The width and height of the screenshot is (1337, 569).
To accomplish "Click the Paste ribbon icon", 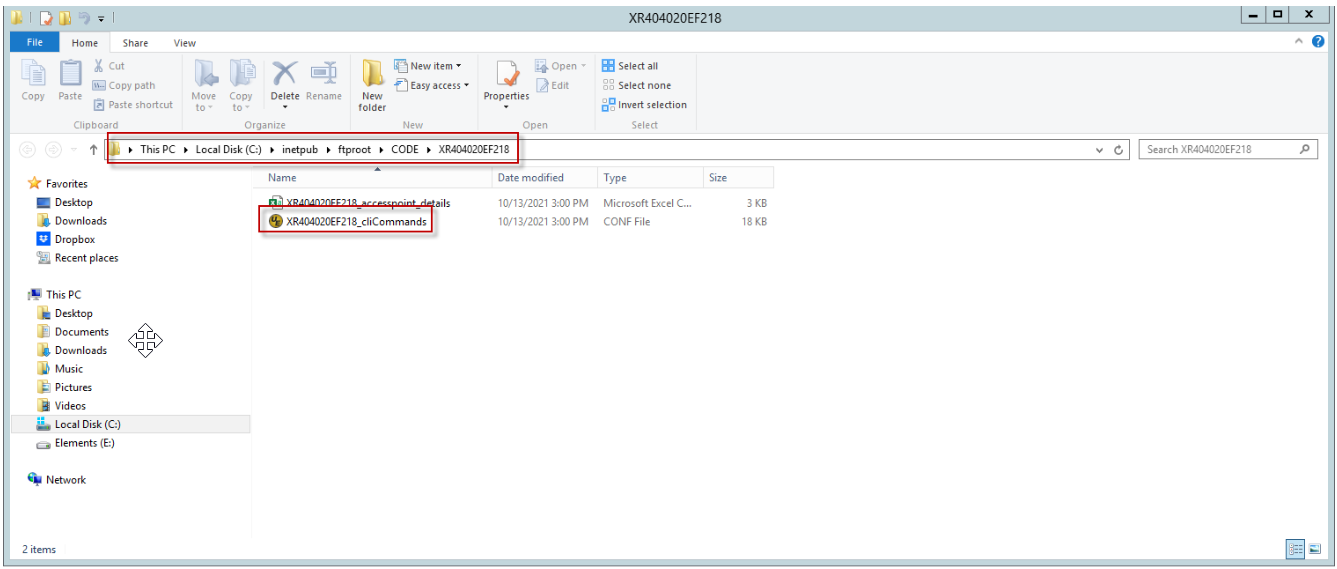I will tap(70, 80).
